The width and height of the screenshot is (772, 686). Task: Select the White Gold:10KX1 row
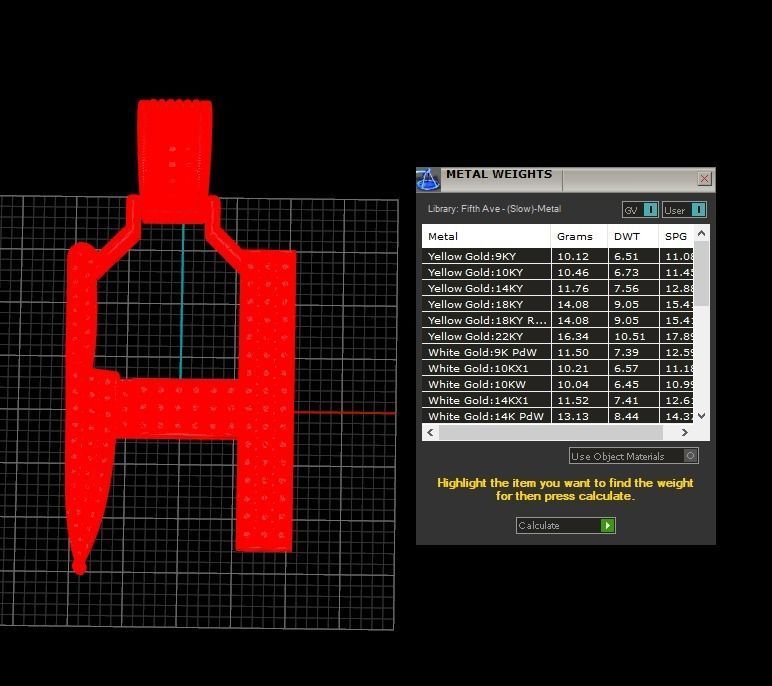[x=557, y=368]
